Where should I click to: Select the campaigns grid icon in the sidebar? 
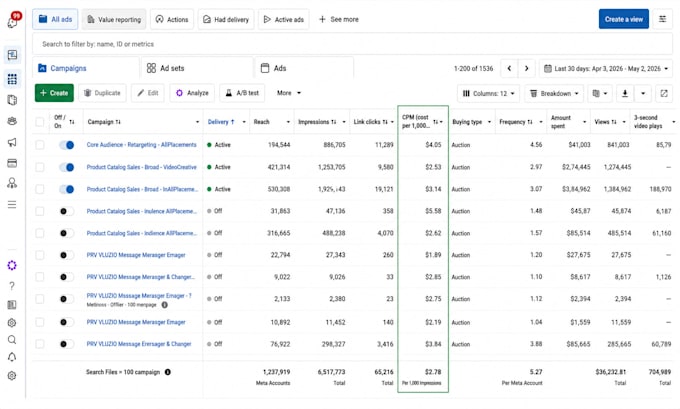12,79
